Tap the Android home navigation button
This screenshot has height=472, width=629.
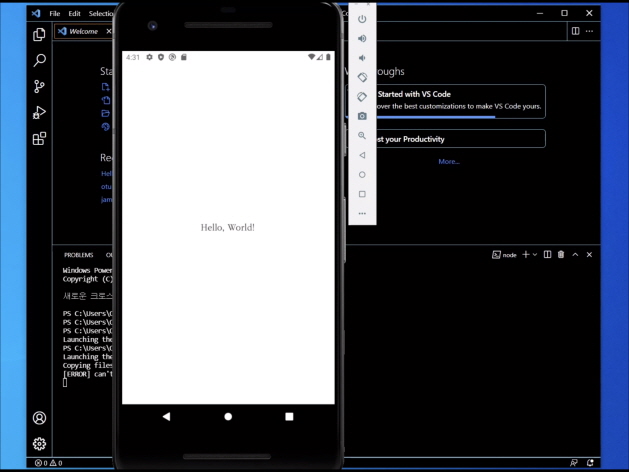[228, 417]
